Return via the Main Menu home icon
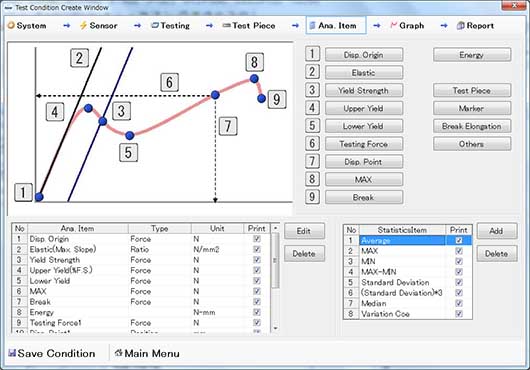This screenshot has height=370, width=530. (118, 353)
